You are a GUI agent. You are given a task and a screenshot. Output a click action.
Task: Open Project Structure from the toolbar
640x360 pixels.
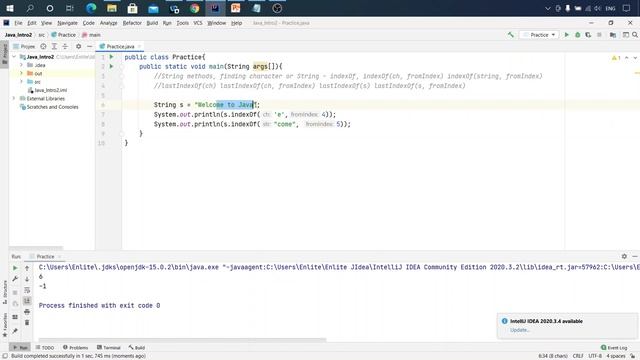tap(613, 35)
